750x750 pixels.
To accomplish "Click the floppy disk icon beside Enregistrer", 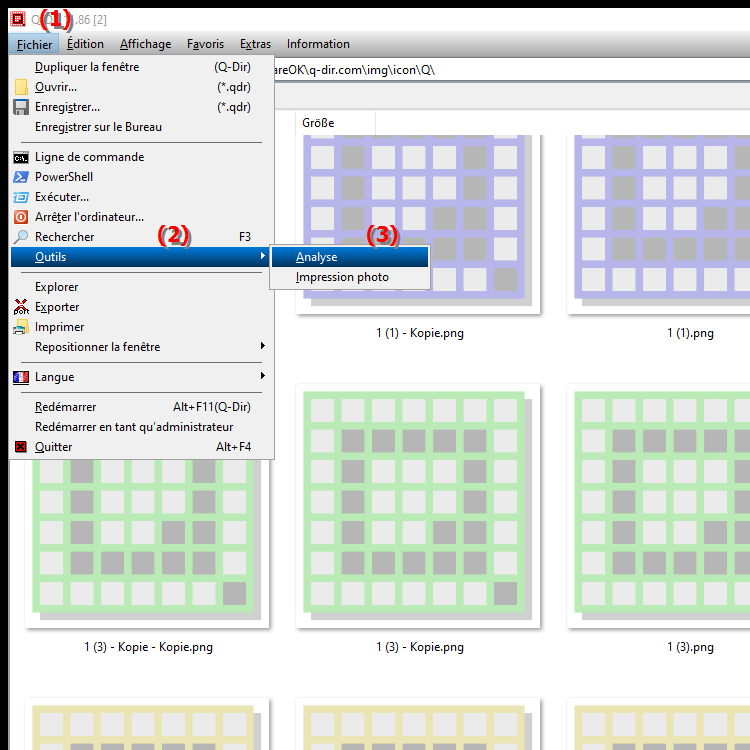I will [21, 107].
